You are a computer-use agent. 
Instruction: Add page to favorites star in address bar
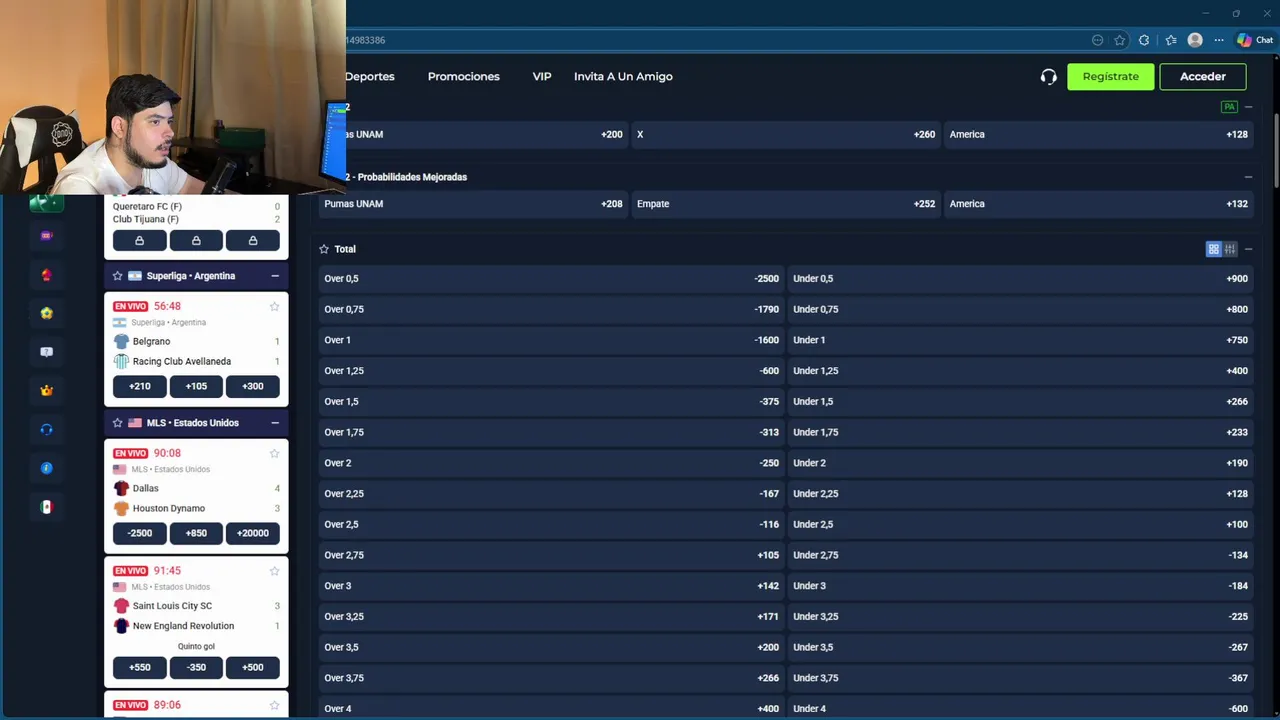(1120, 40)
